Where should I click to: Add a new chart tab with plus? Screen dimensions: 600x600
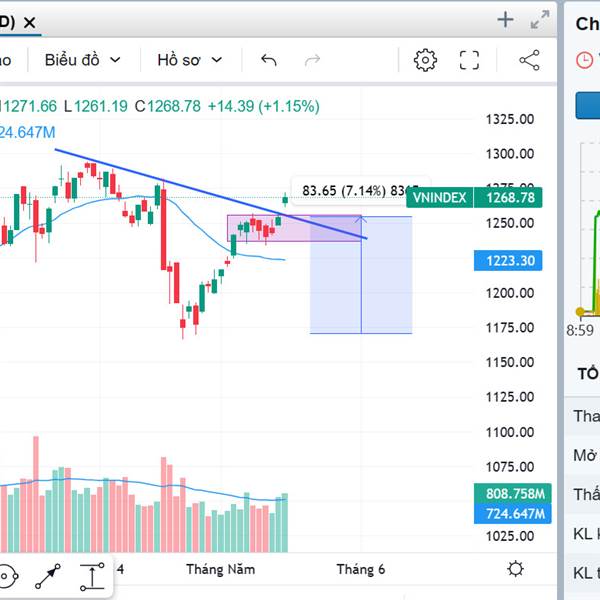pyautogui.click(x=505, y=20)
